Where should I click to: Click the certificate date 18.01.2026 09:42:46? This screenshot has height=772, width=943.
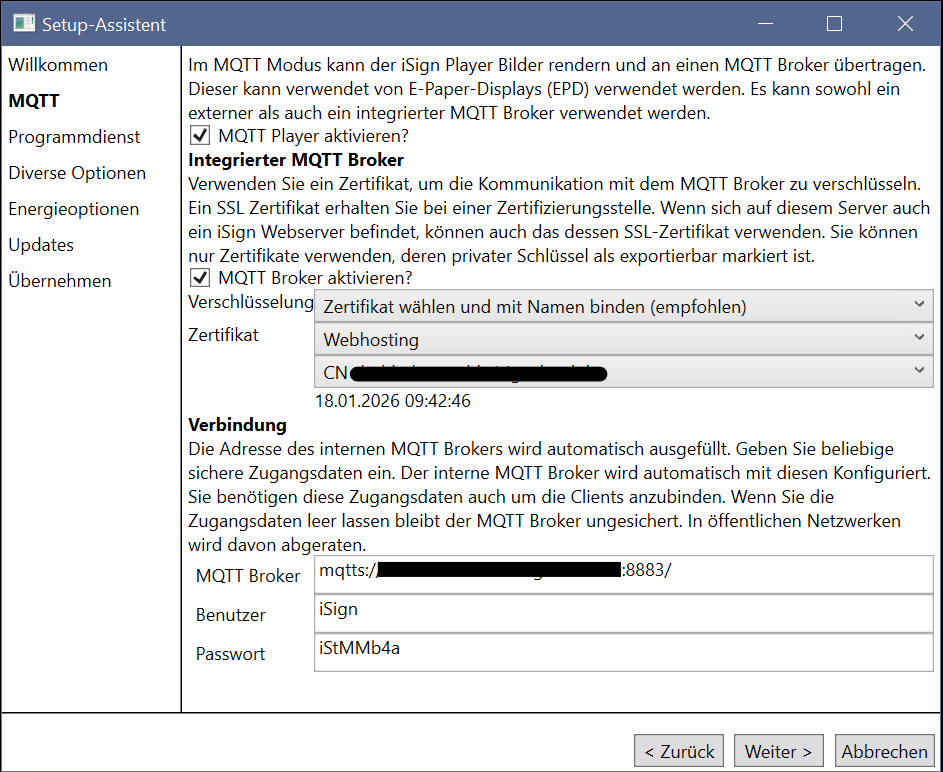click(393, 401)
